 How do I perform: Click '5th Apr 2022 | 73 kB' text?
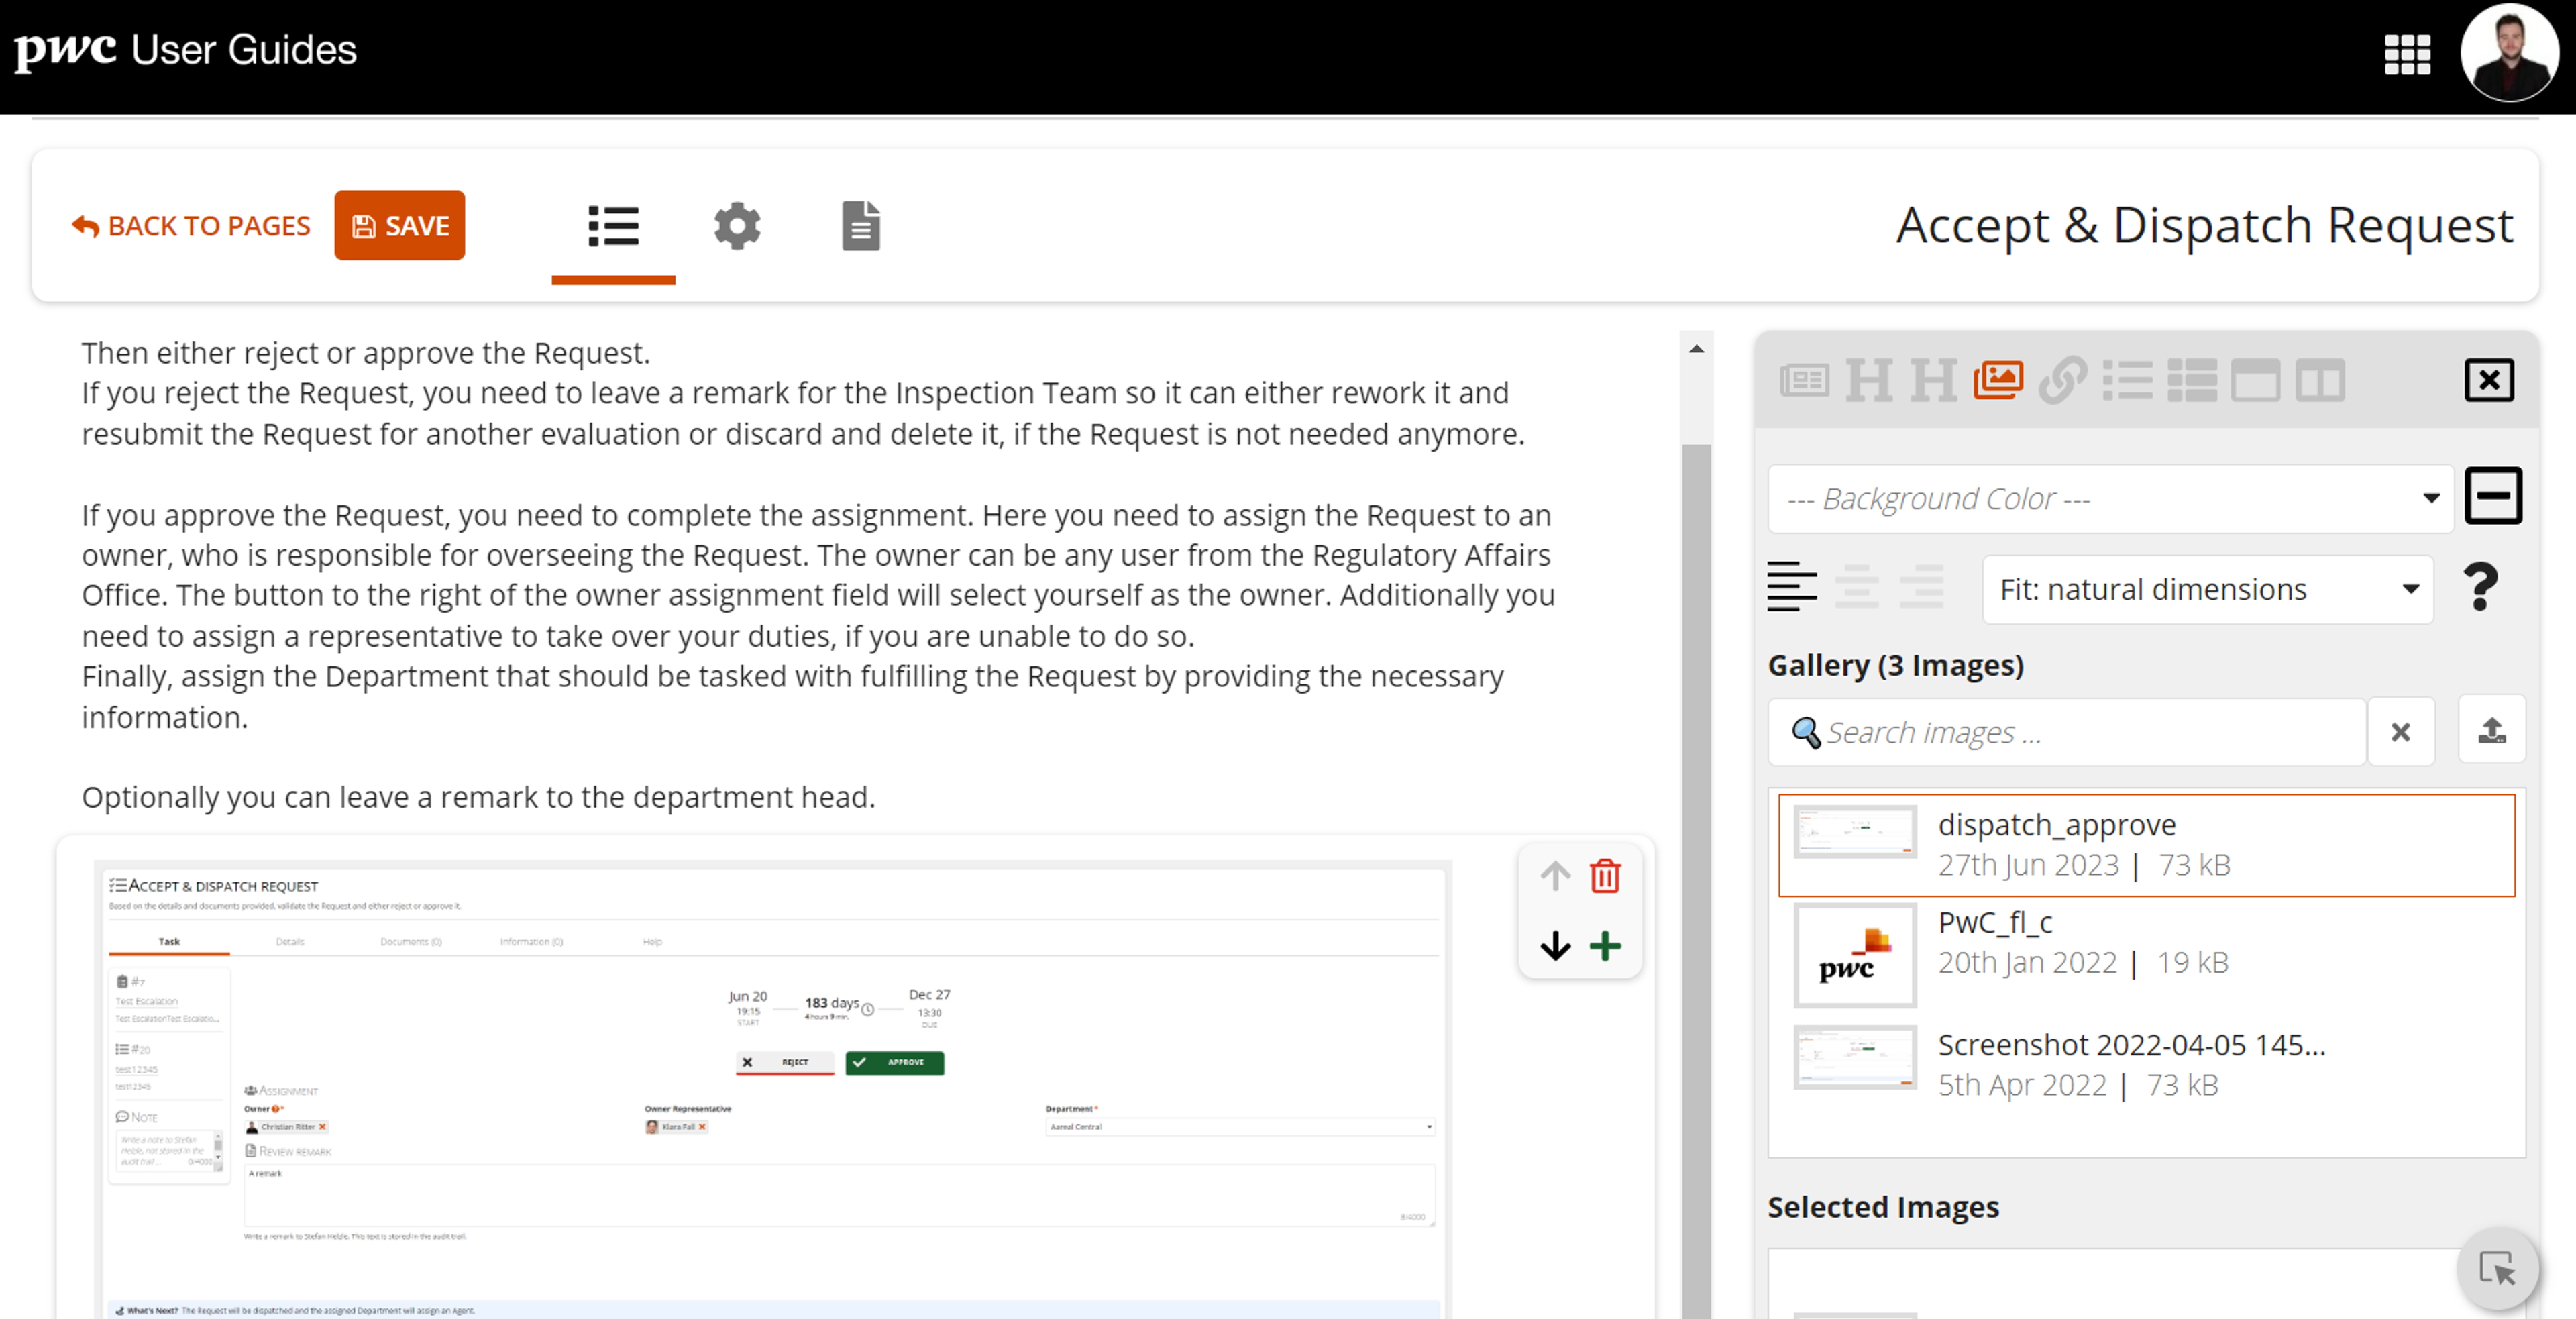click(2078, 1085)
